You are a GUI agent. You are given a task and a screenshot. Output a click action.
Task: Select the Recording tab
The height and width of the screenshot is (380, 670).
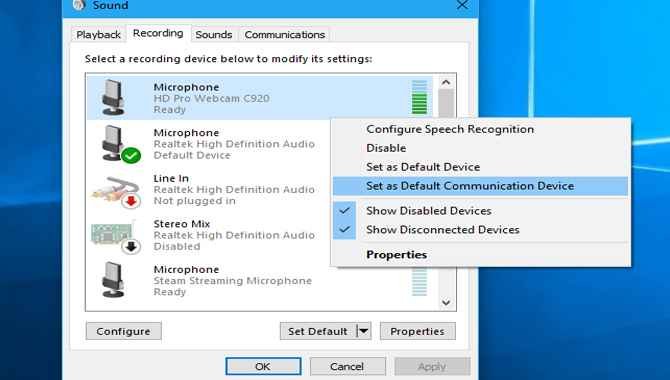158,33
